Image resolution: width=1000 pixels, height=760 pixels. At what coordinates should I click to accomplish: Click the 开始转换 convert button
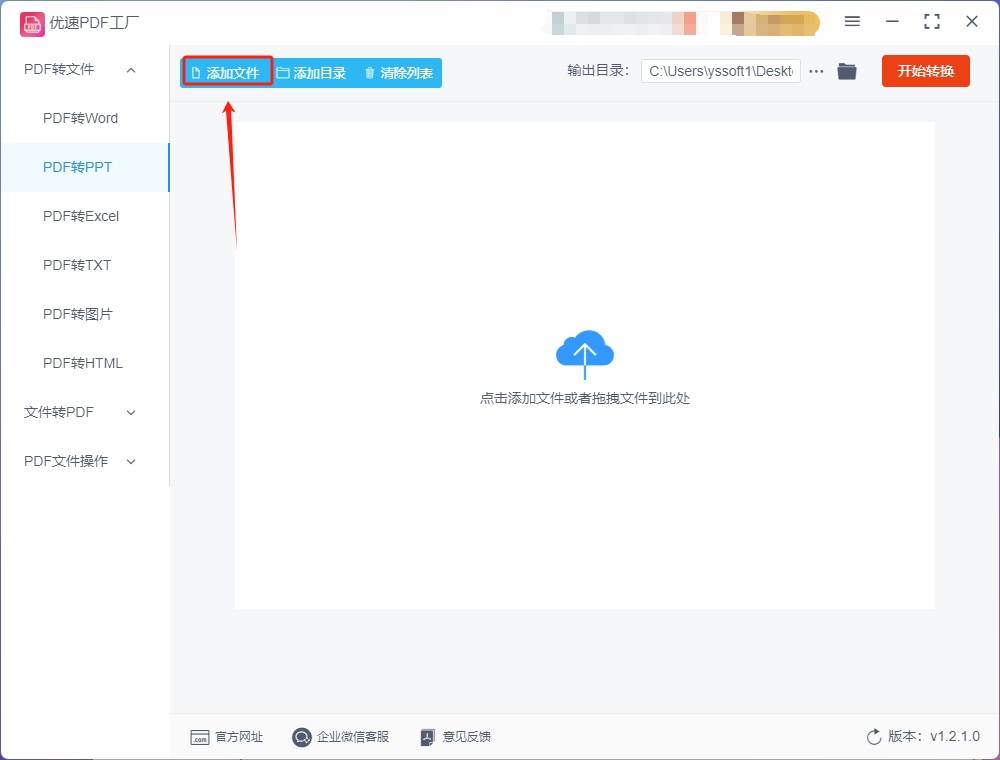tap(925, 71)
